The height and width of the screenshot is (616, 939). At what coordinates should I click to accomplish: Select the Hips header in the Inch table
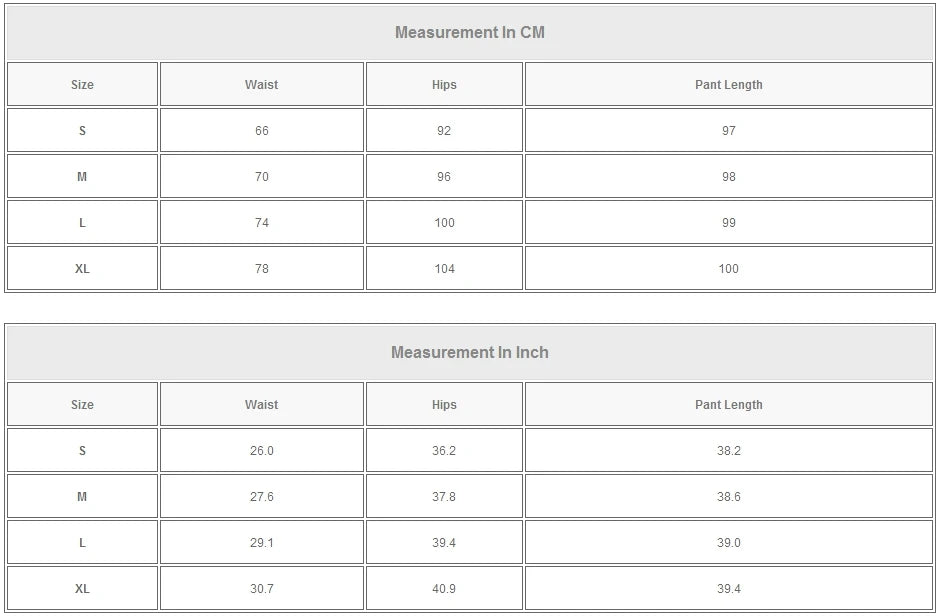(x=444, y=405)
